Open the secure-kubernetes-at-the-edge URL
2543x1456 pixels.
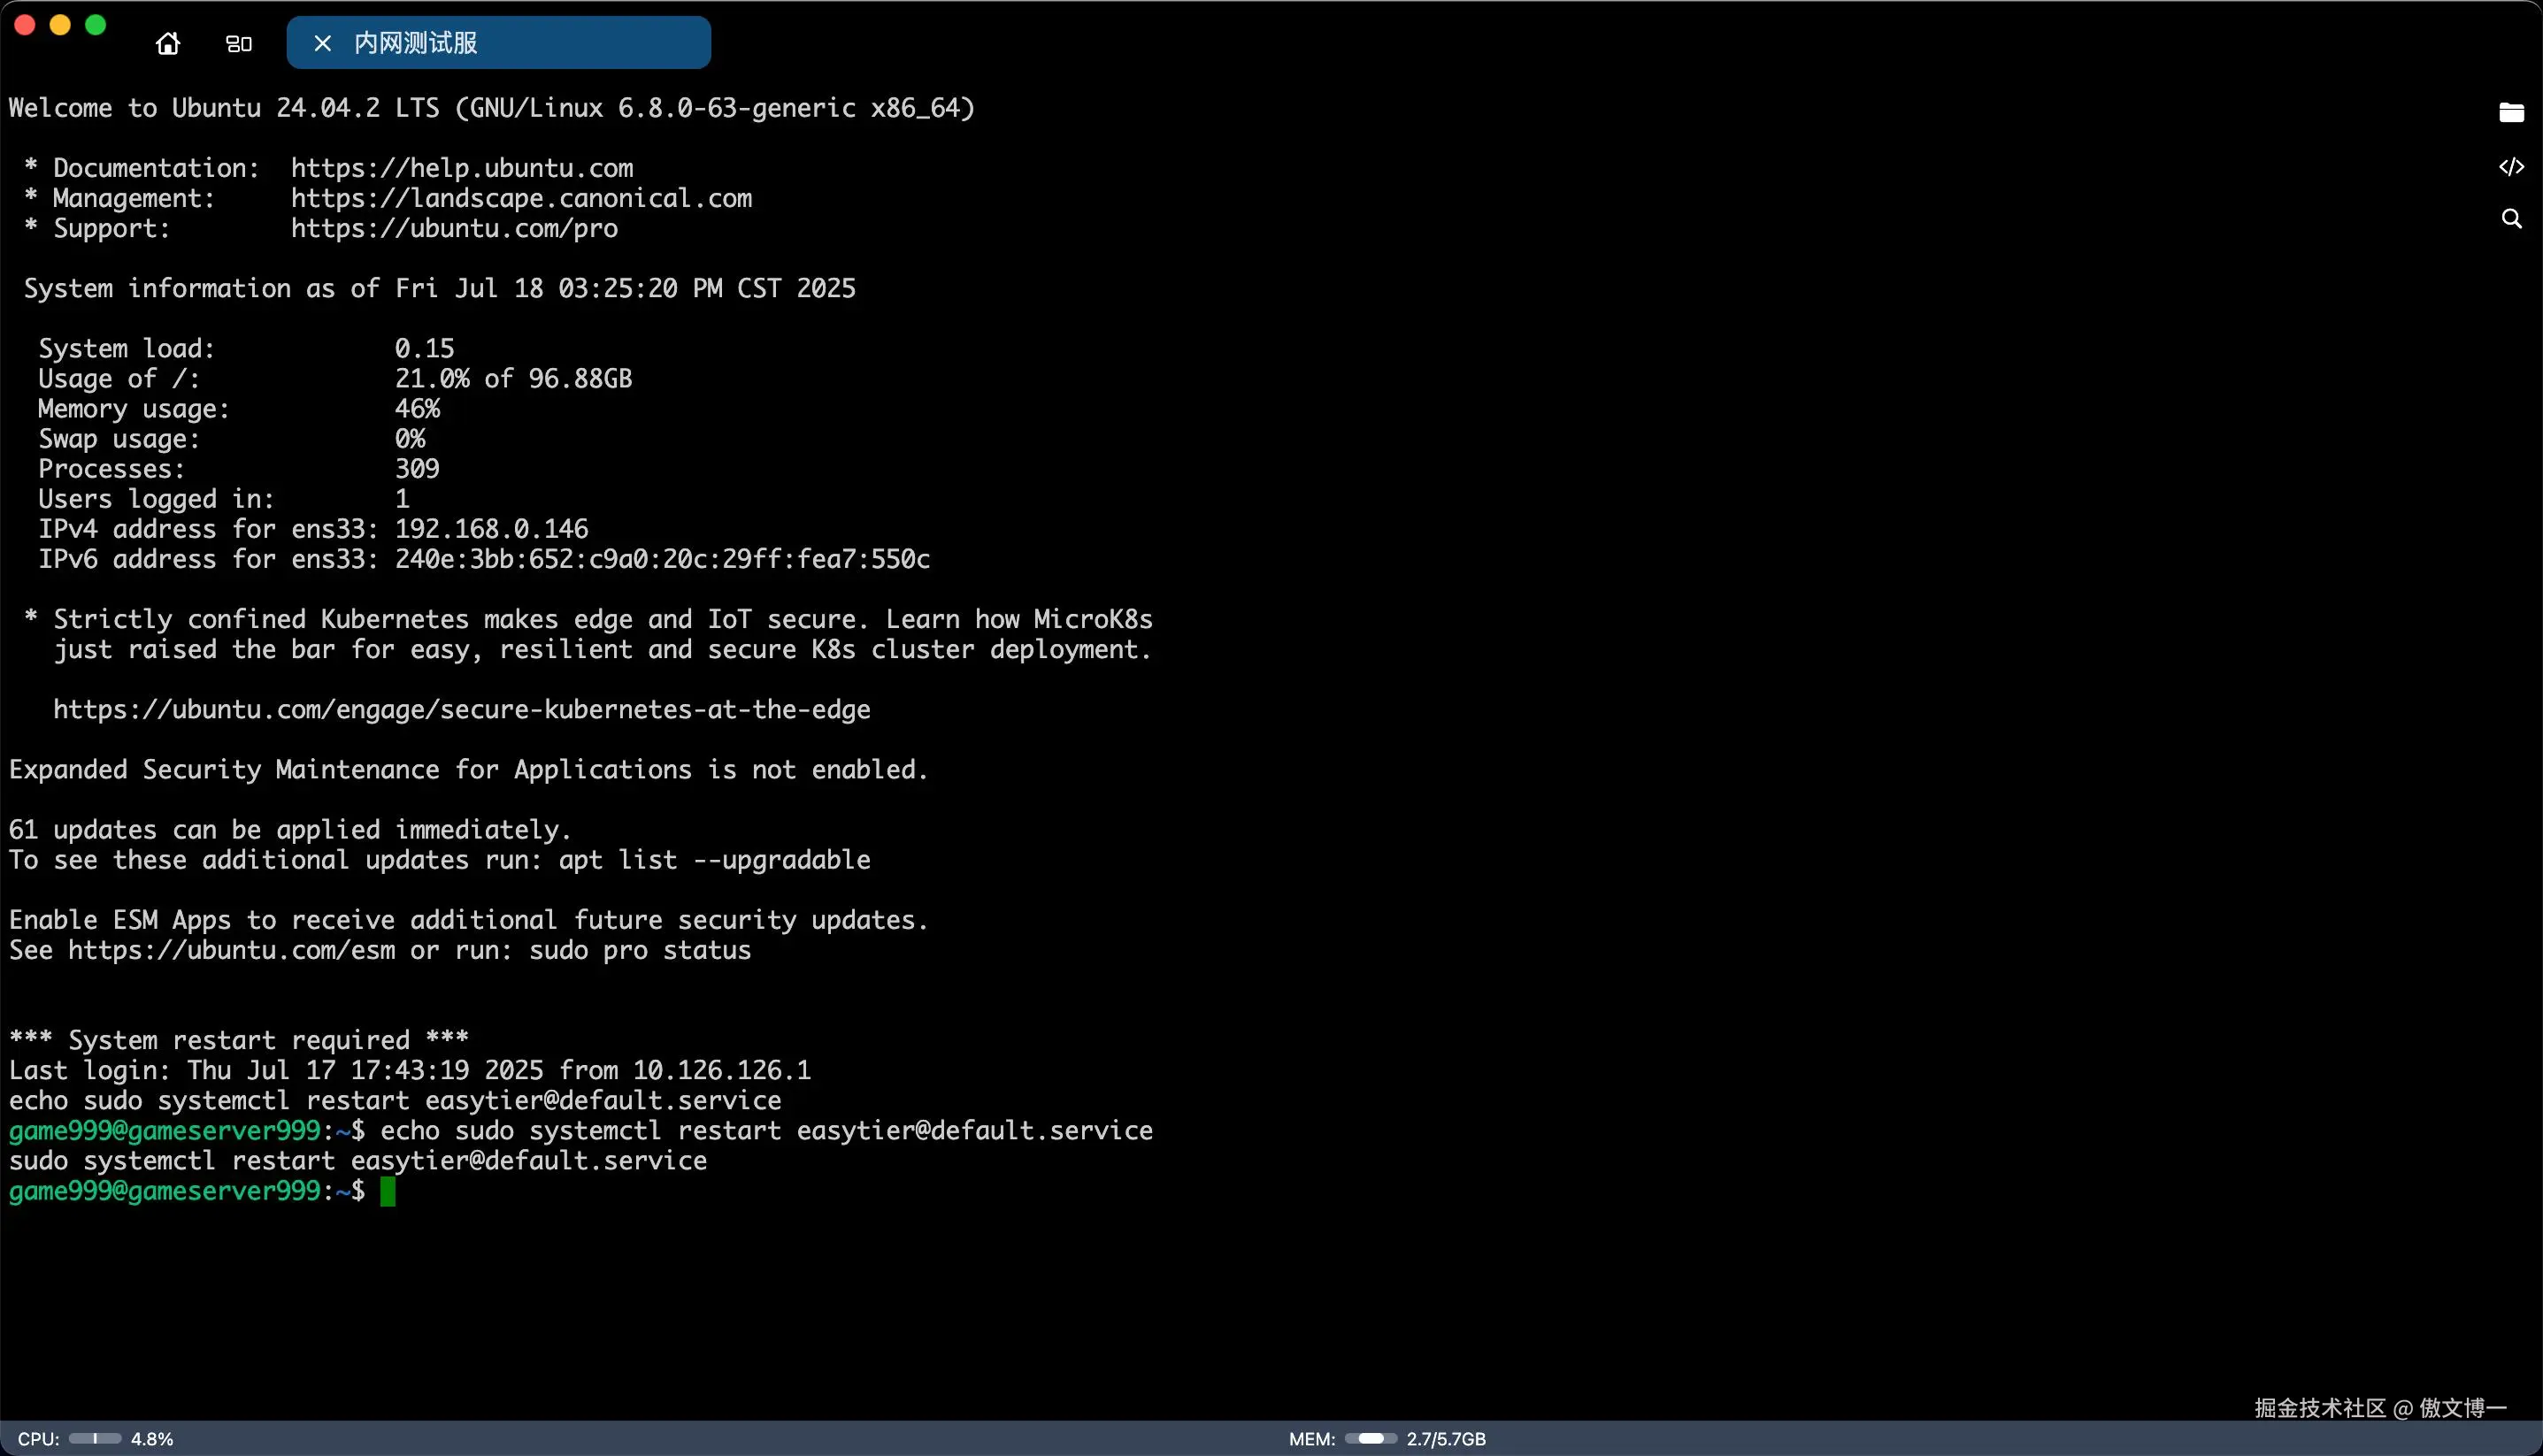coord(461,709)
